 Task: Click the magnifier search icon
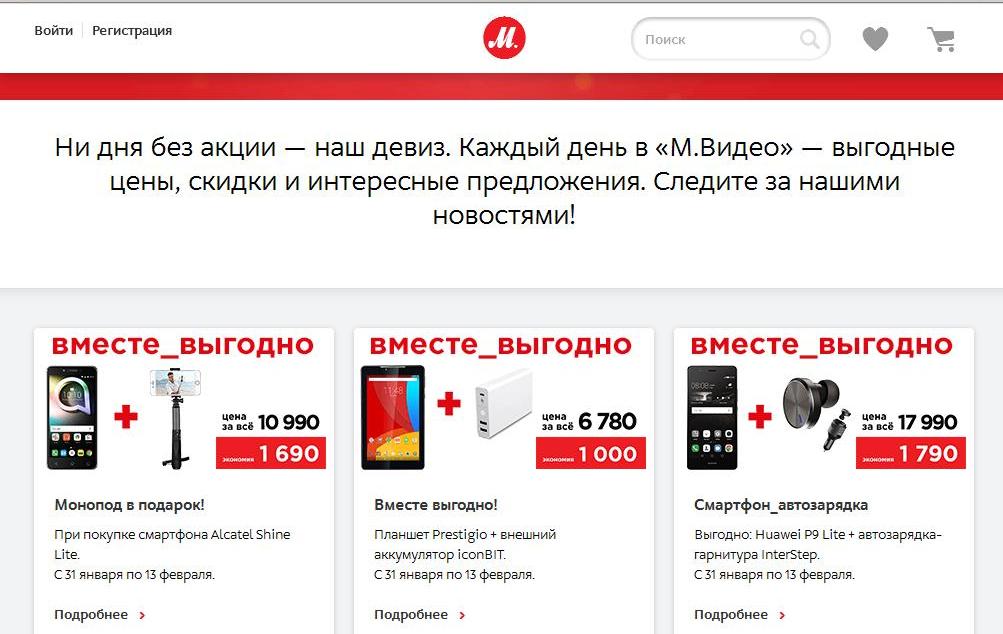pos(809,39)
